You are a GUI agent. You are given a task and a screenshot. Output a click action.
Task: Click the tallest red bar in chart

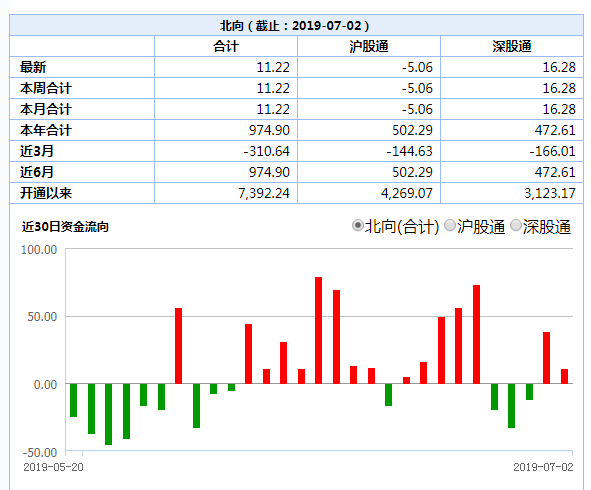point(318,331)
